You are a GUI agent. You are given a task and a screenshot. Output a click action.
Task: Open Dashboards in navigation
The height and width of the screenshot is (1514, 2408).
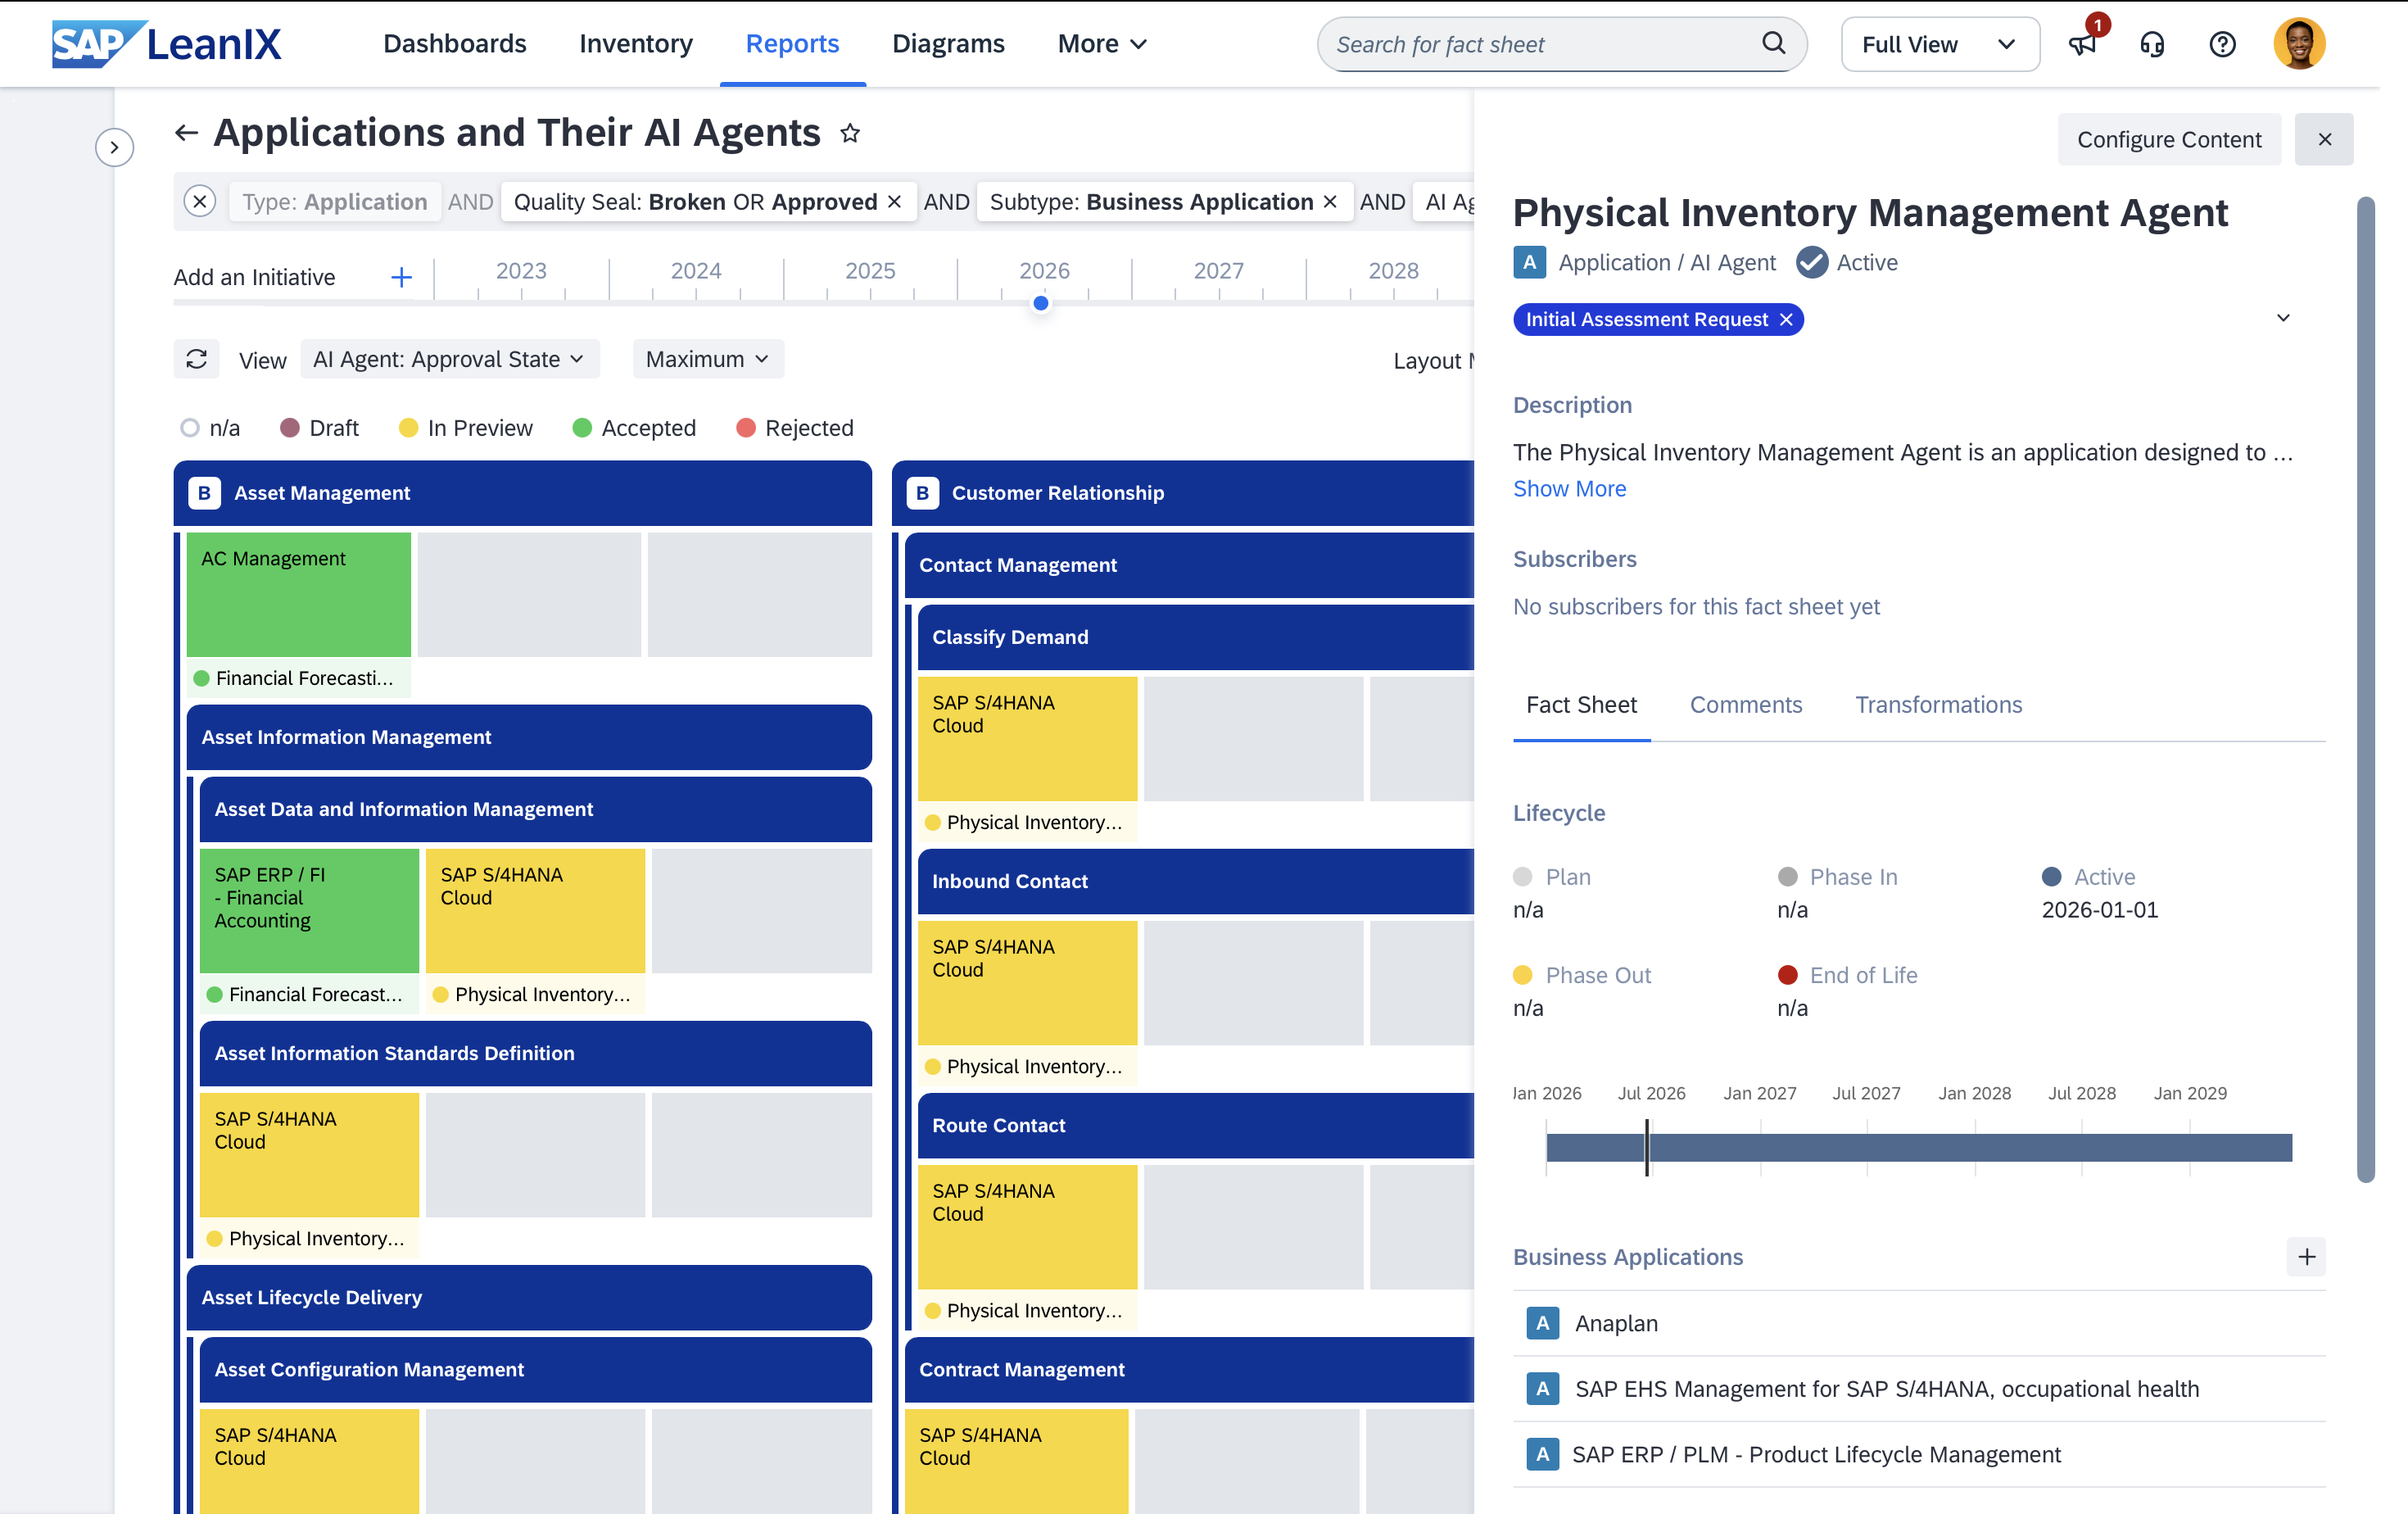(454, 44)
